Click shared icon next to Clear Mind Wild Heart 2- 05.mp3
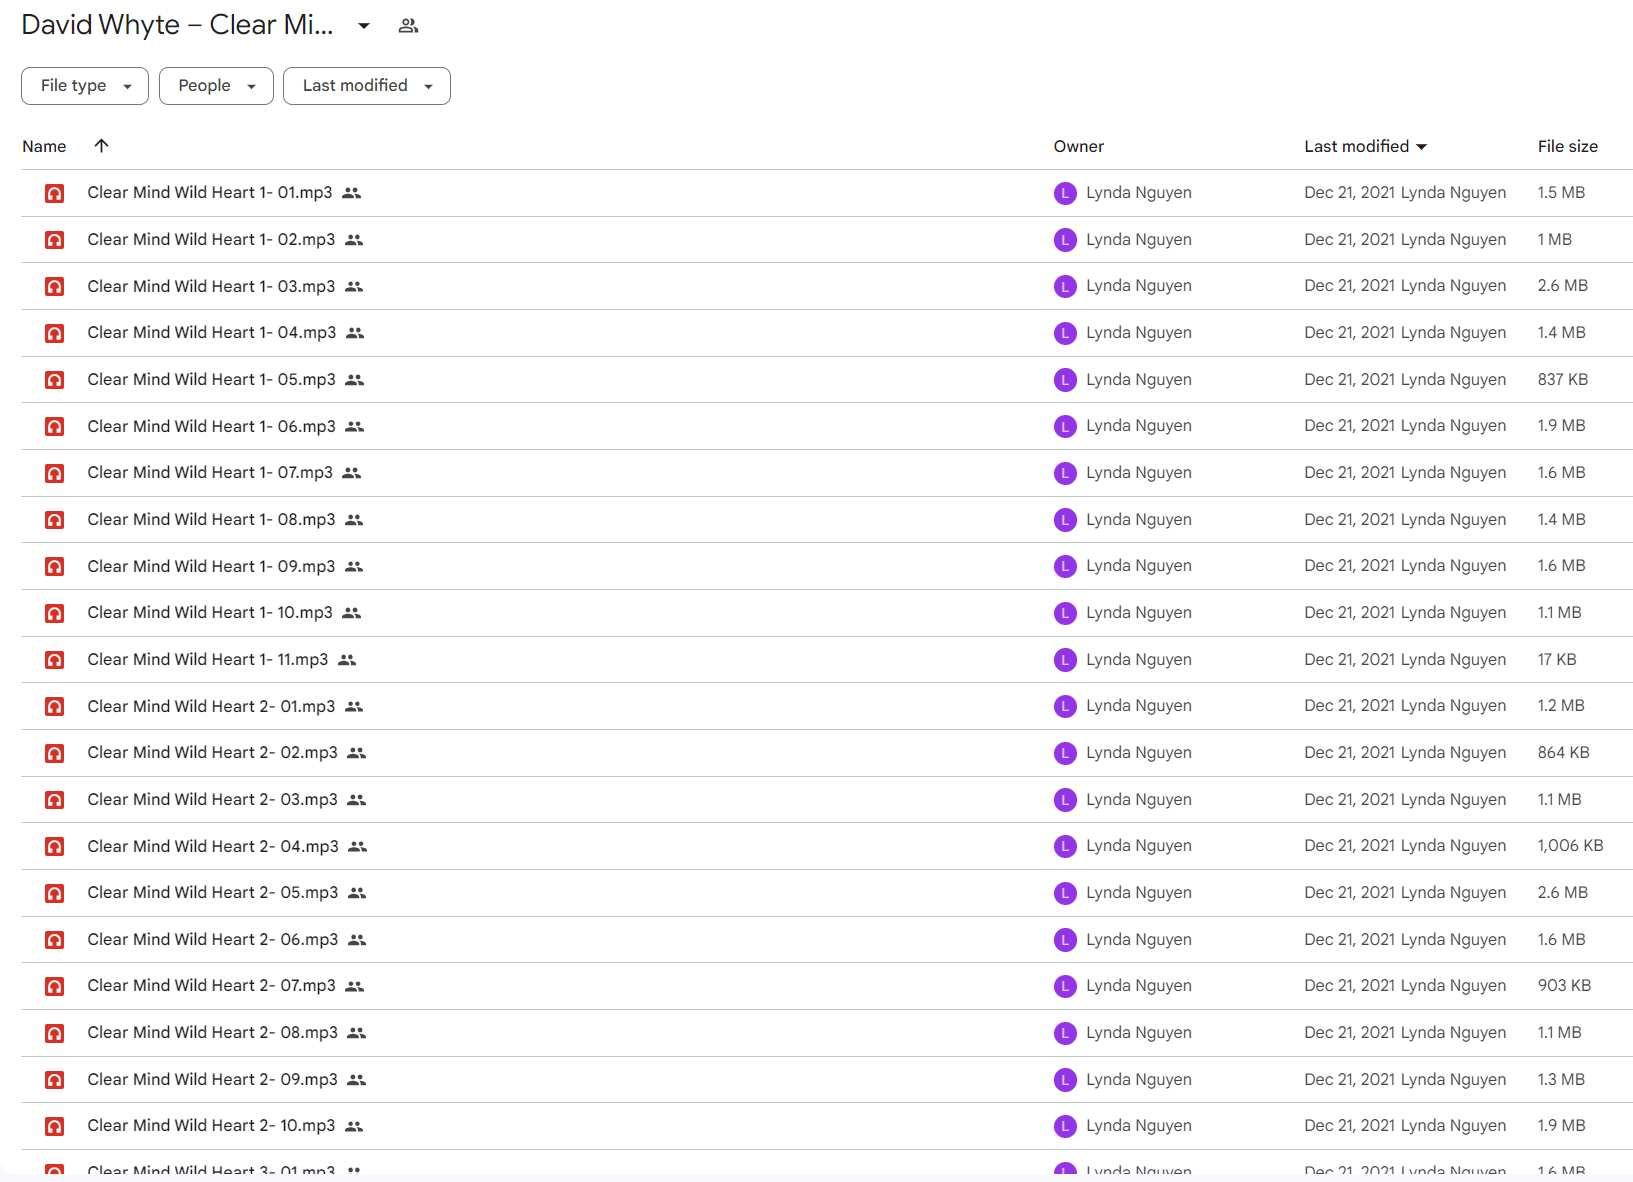This screenshot has height=1182, width=1633. pos(357,893)
